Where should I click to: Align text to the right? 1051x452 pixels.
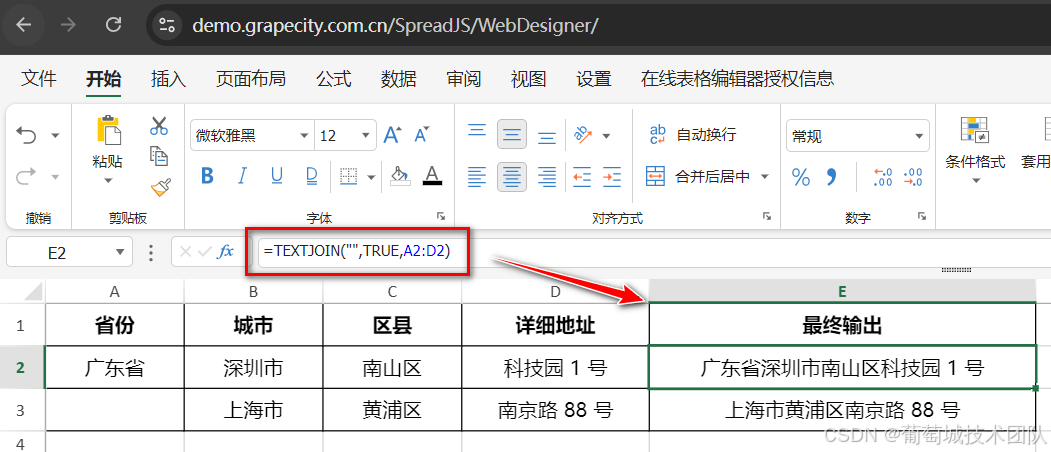(x=547, y=177)
